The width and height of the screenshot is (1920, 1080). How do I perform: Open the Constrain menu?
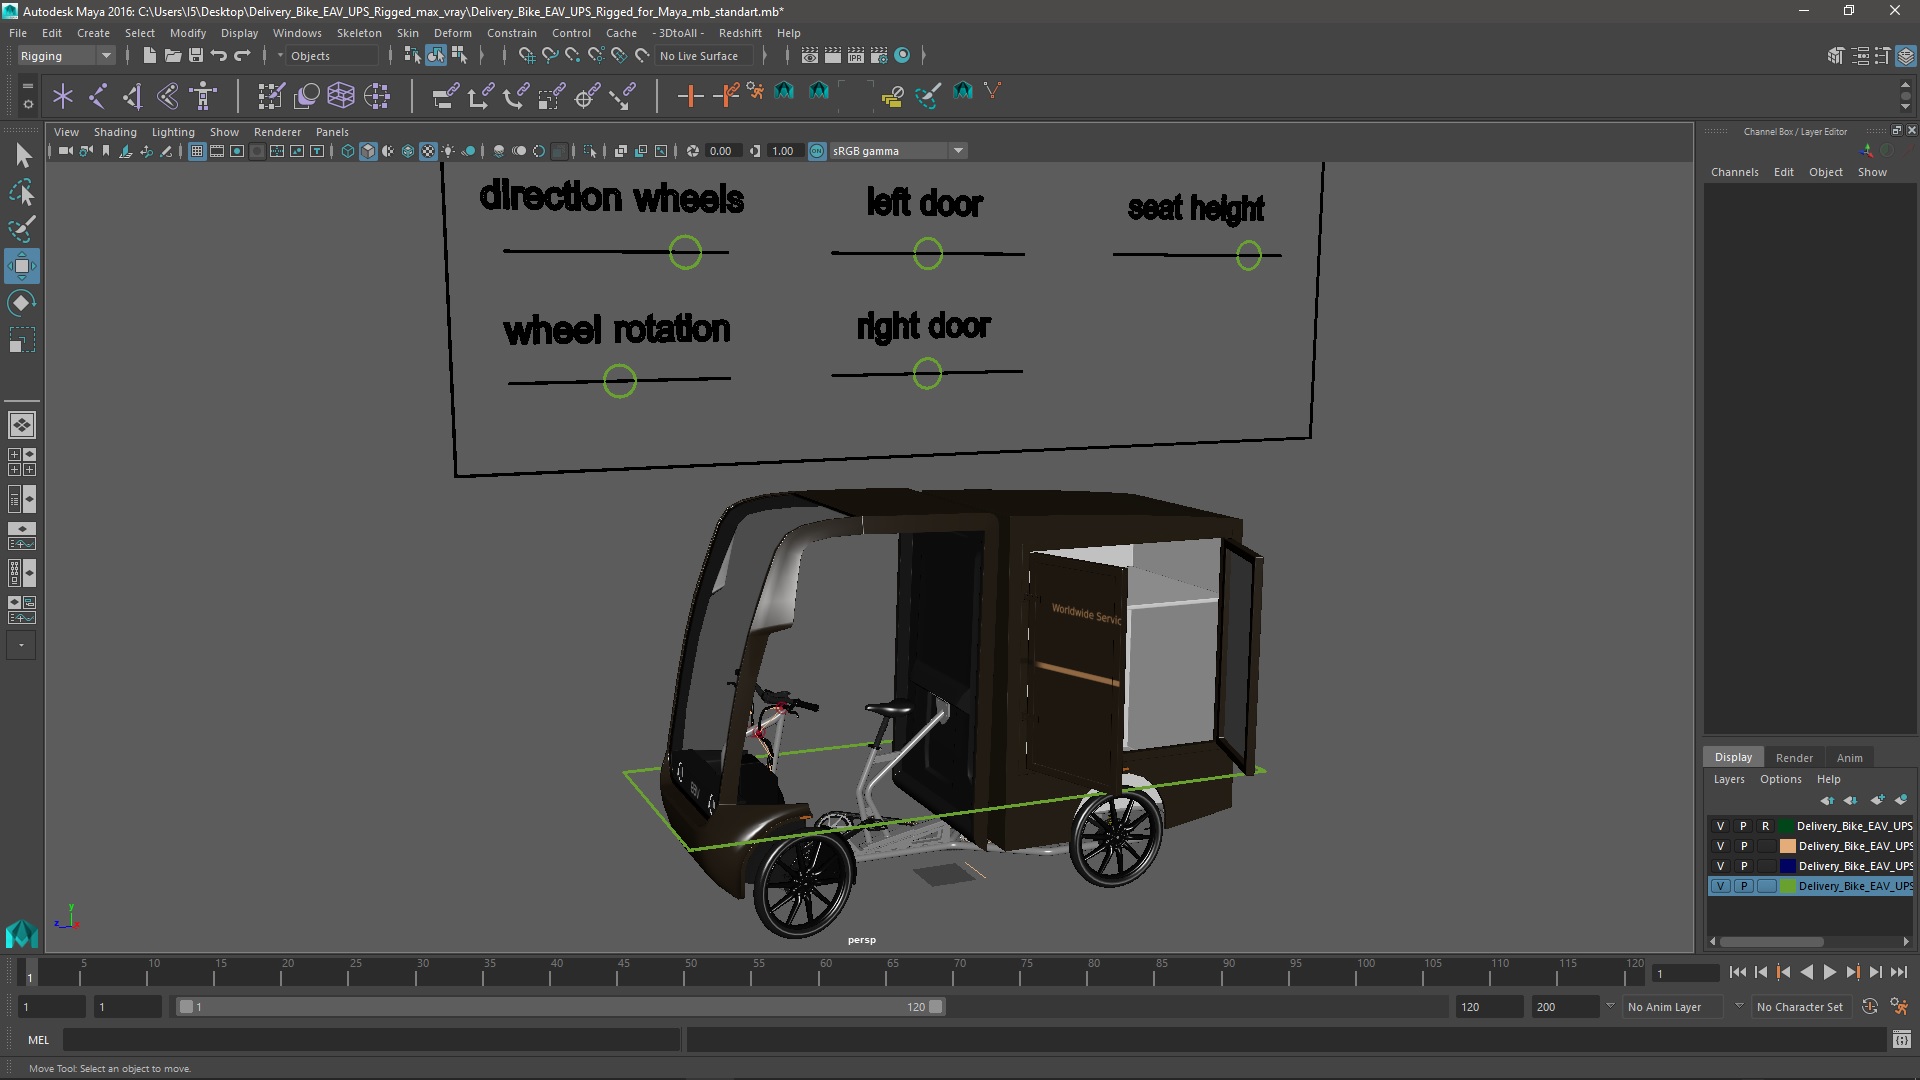pyautogui.click(x=511, y=33)
